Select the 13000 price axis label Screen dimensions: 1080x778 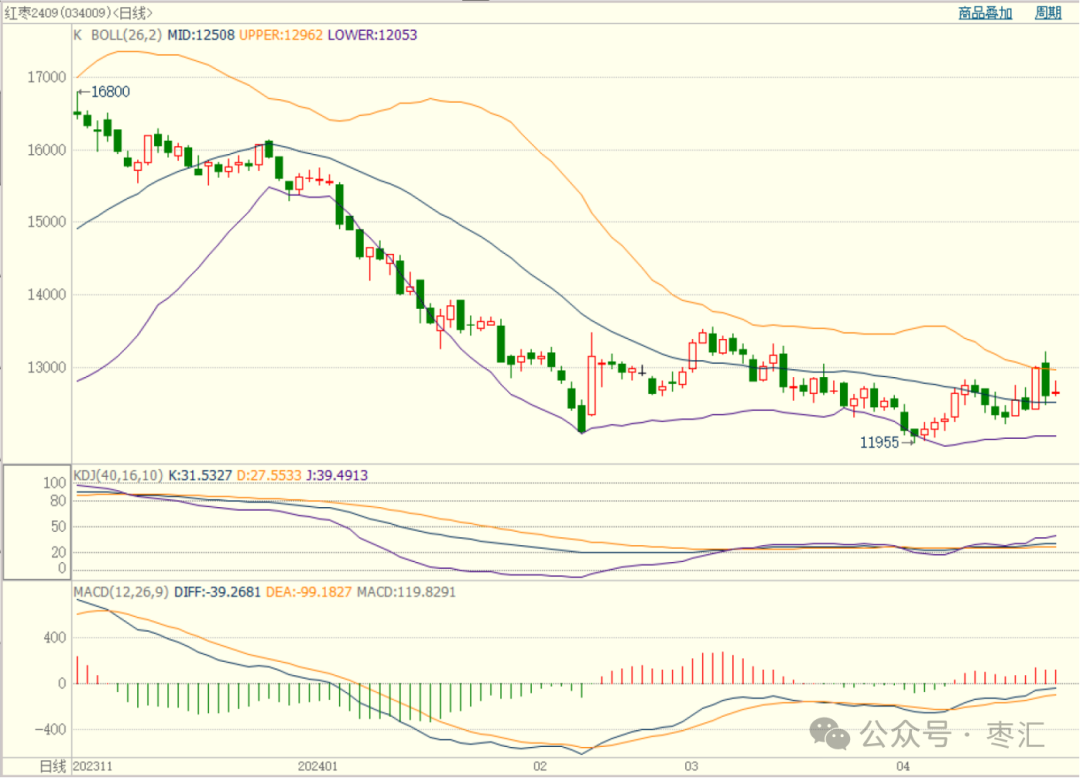point(47,368)
